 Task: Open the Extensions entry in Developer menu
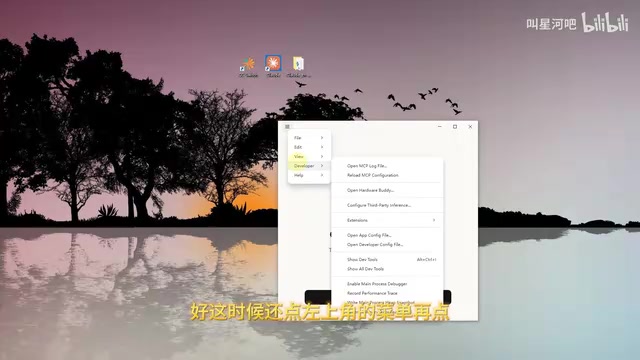387,220
